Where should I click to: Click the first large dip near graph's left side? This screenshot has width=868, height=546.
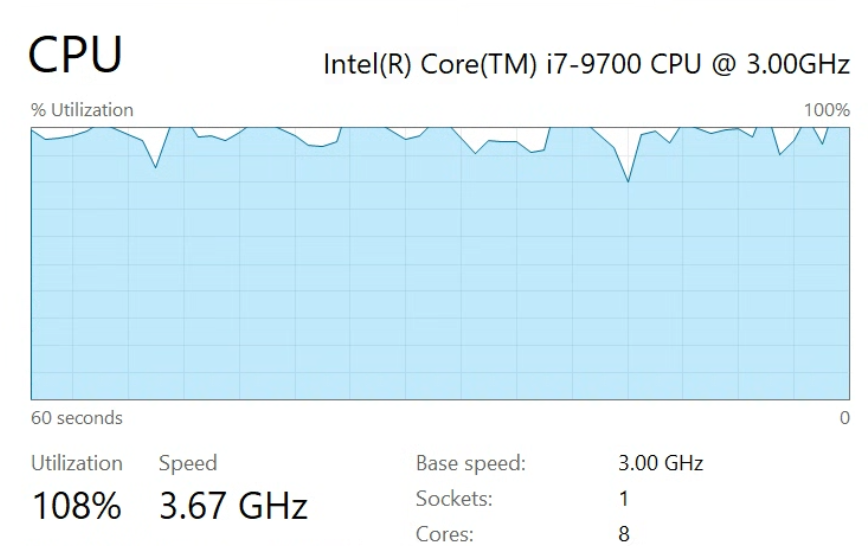tap(156, 166)
